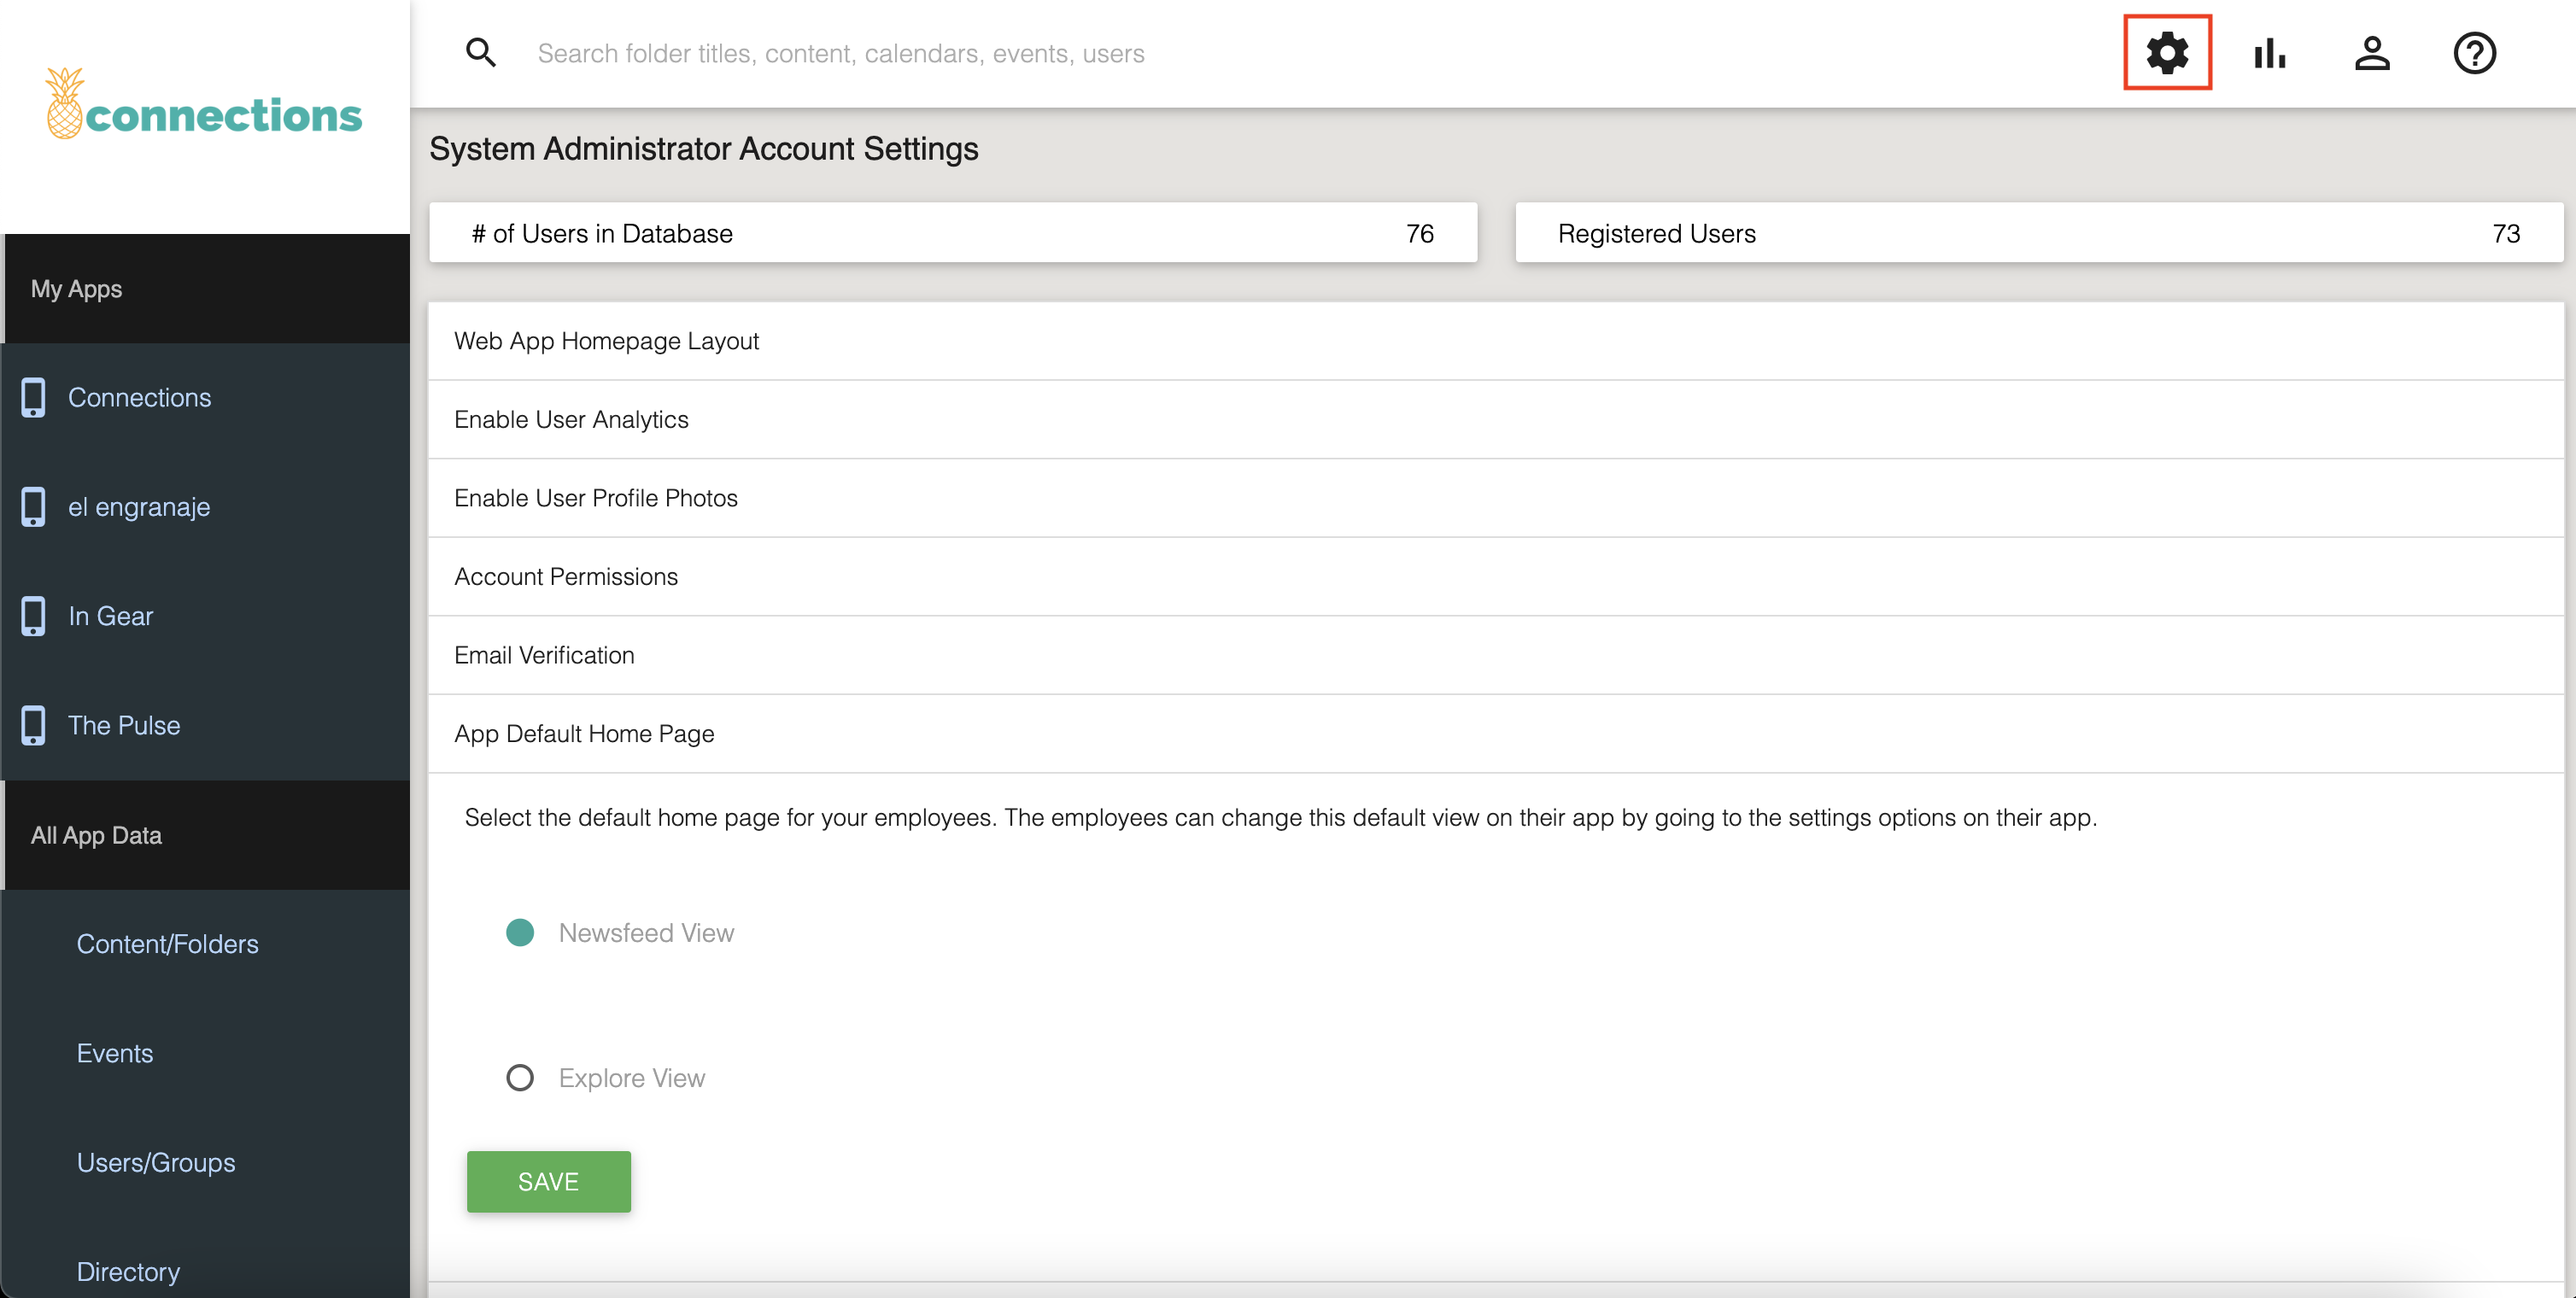Click the Registered Users count card
This screenshot has width=2576, height=1298.
(2040, 233)
